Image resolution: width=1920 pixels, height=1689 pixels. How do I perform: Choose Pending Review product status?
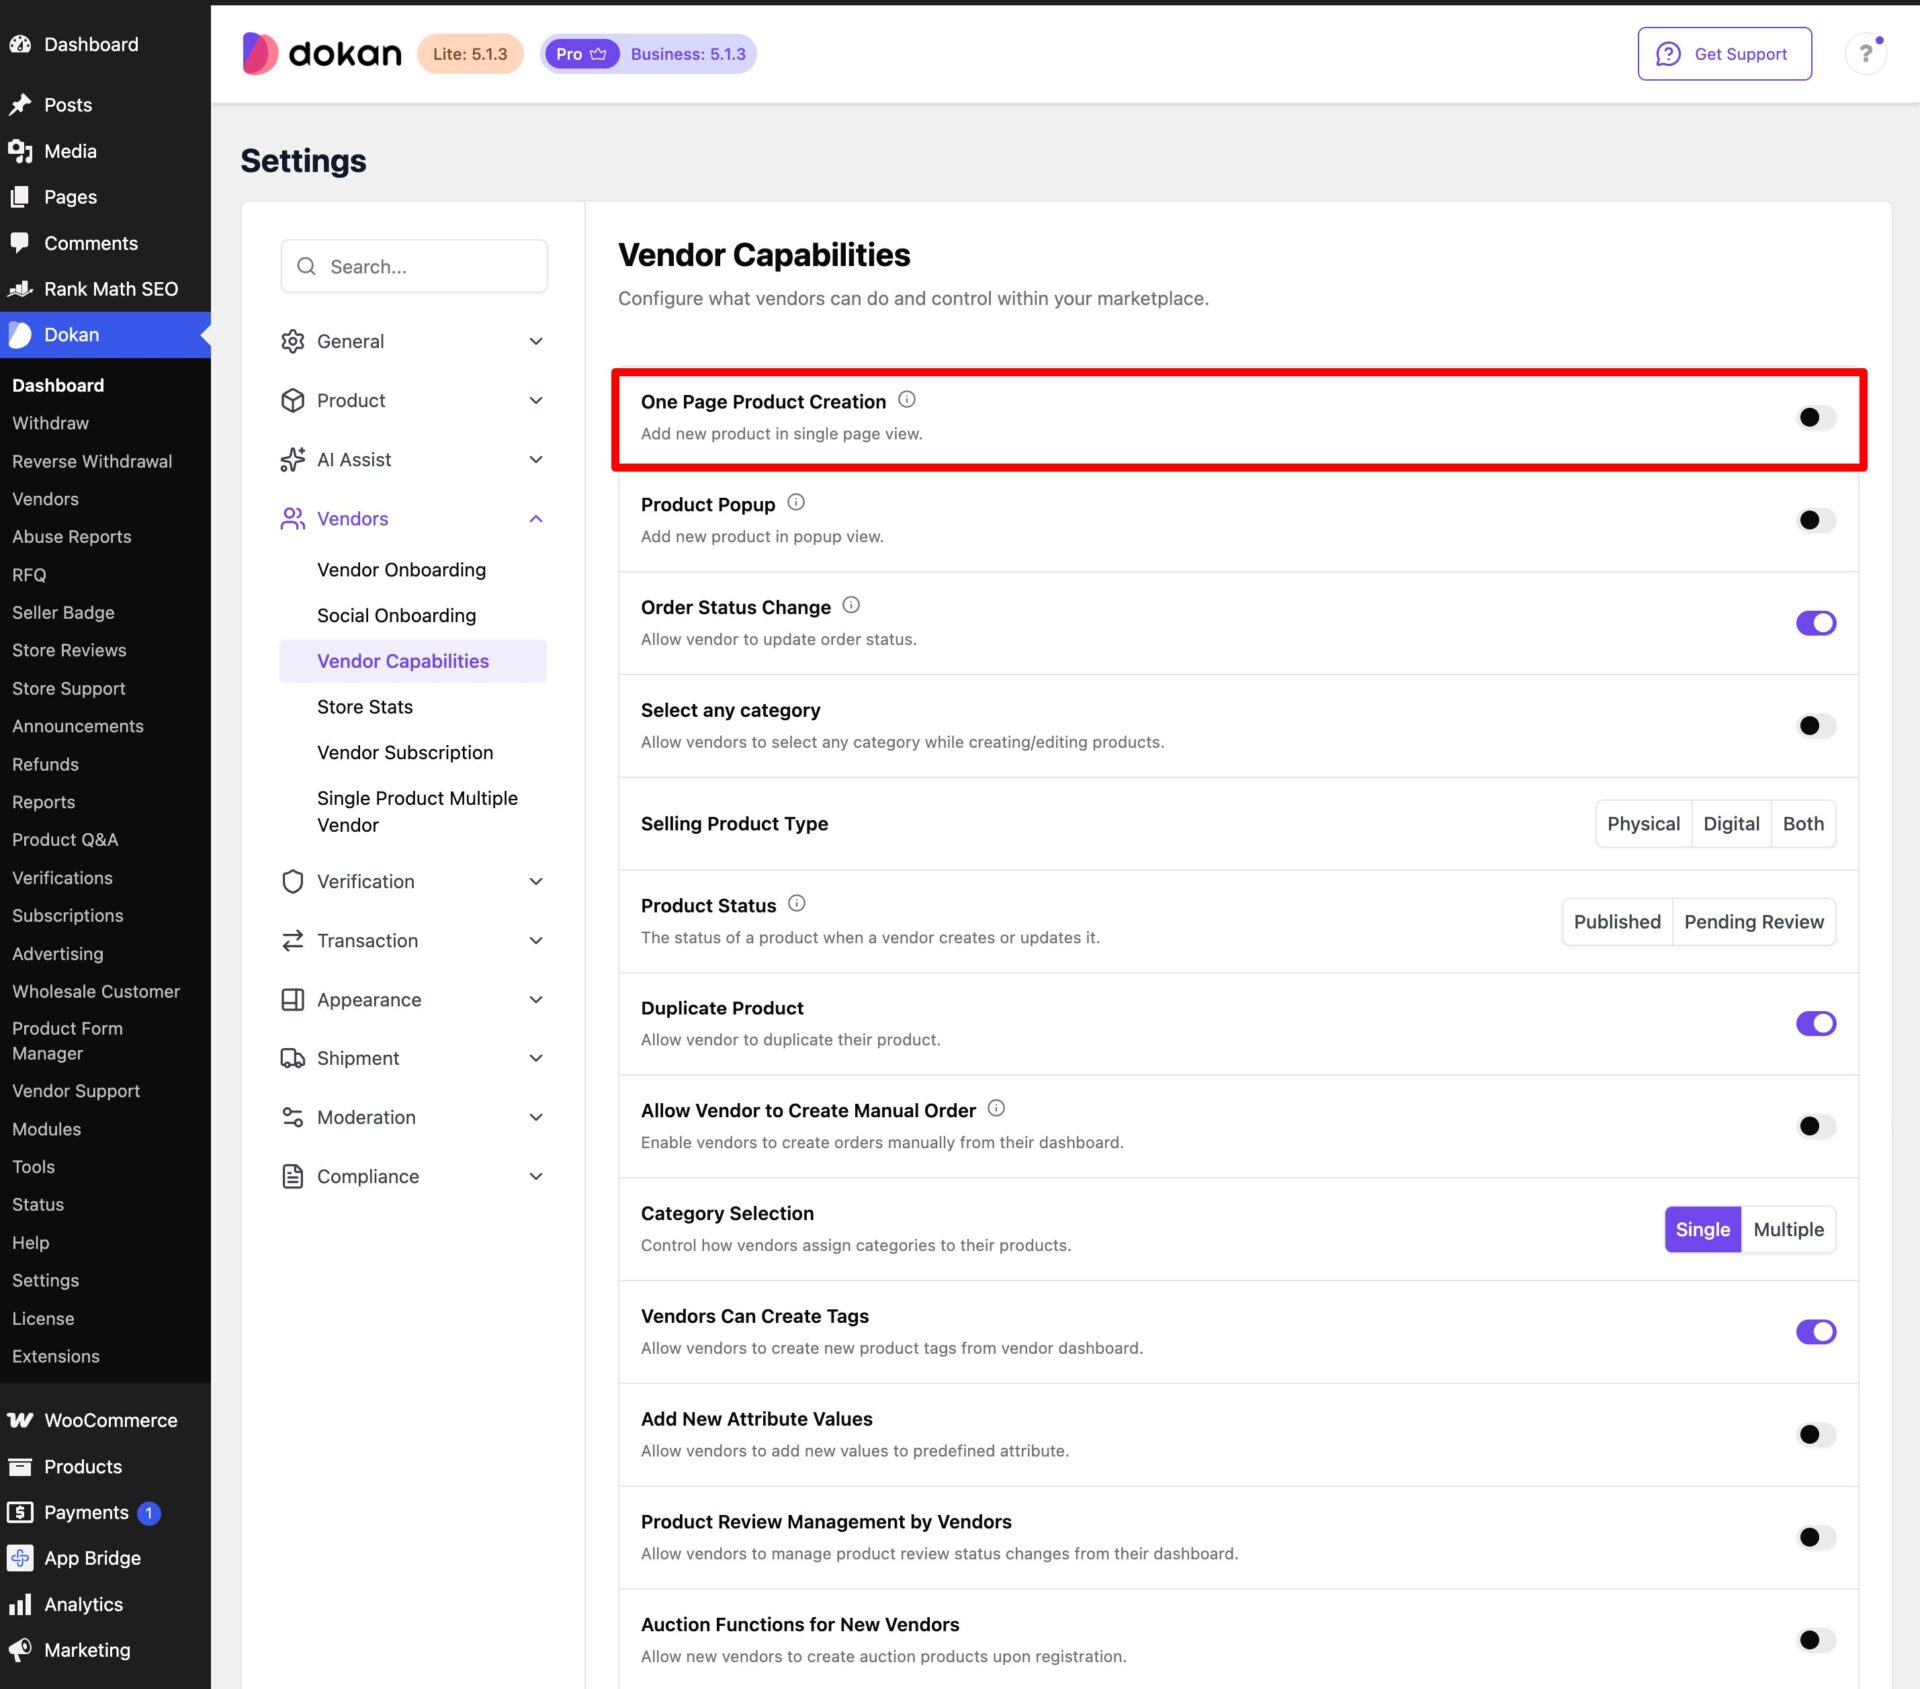click(1753, 922)
